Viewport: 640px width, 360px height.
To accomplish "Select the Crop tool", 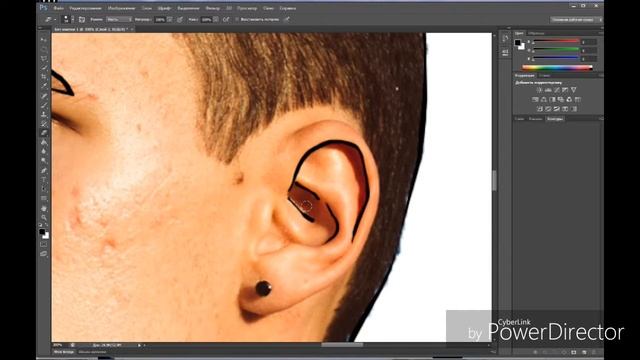I will (44, 77).
